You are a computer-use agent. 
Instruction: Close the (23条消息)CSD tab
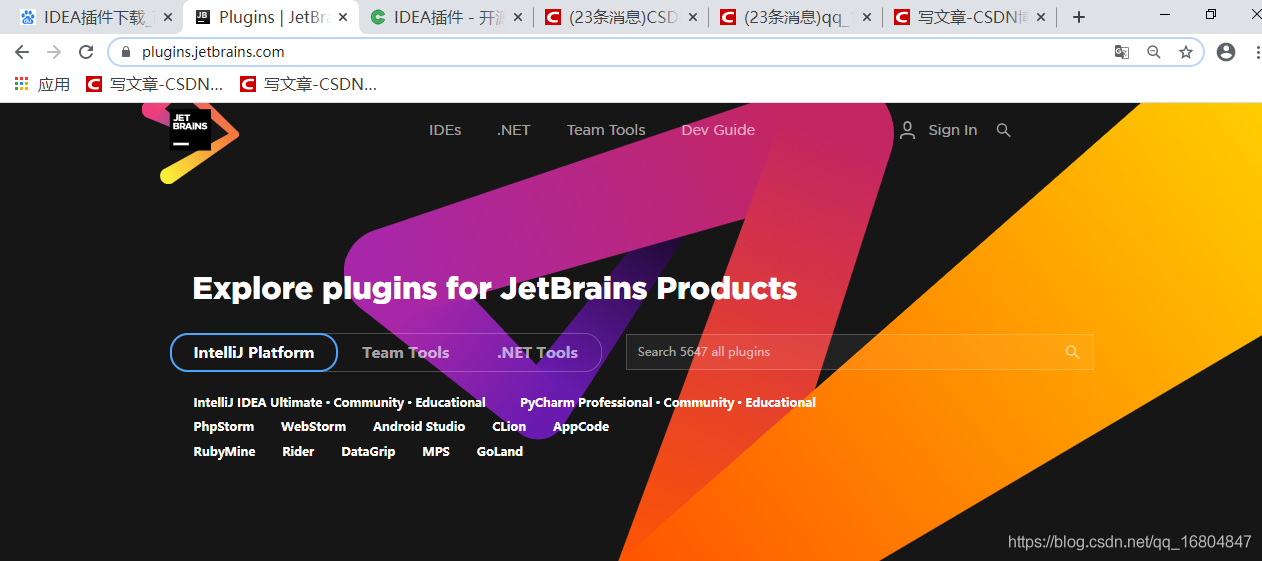[x=692, y=17]
